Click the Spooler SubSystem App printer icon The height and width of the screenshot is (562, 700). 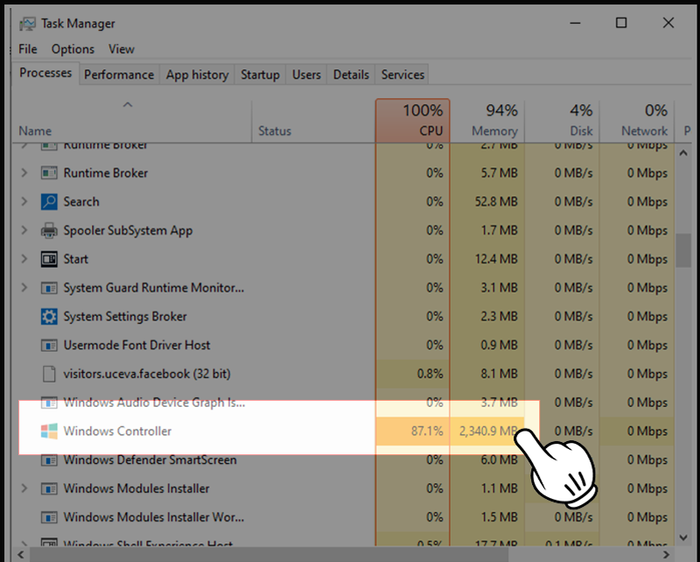(49, 230)
